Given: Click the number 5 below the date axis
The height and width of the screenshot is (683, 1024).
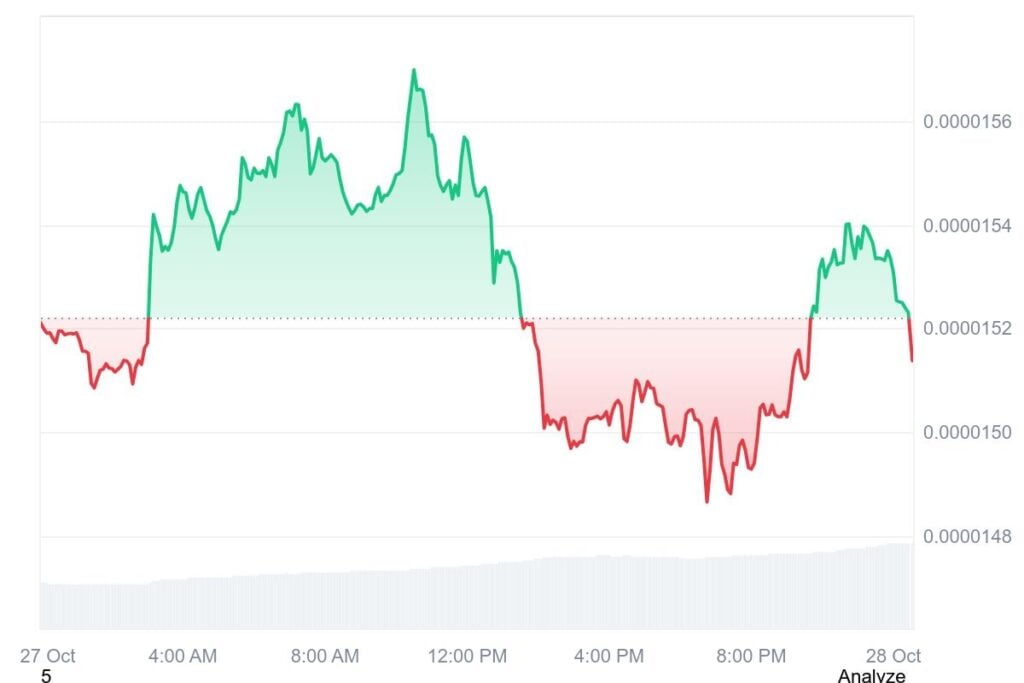Looking at the screenshot, I should coord(46,676).
